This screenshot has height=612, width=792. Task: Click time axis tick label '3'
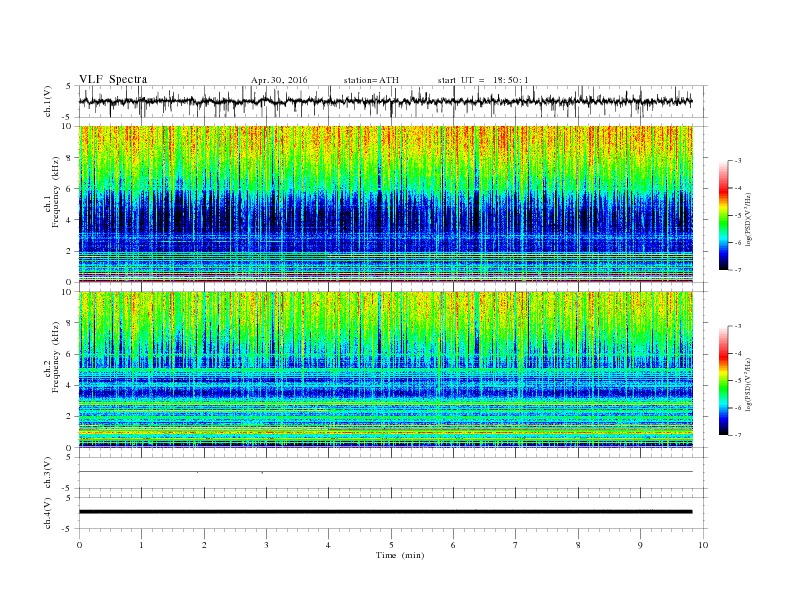[x=266, y=545]
